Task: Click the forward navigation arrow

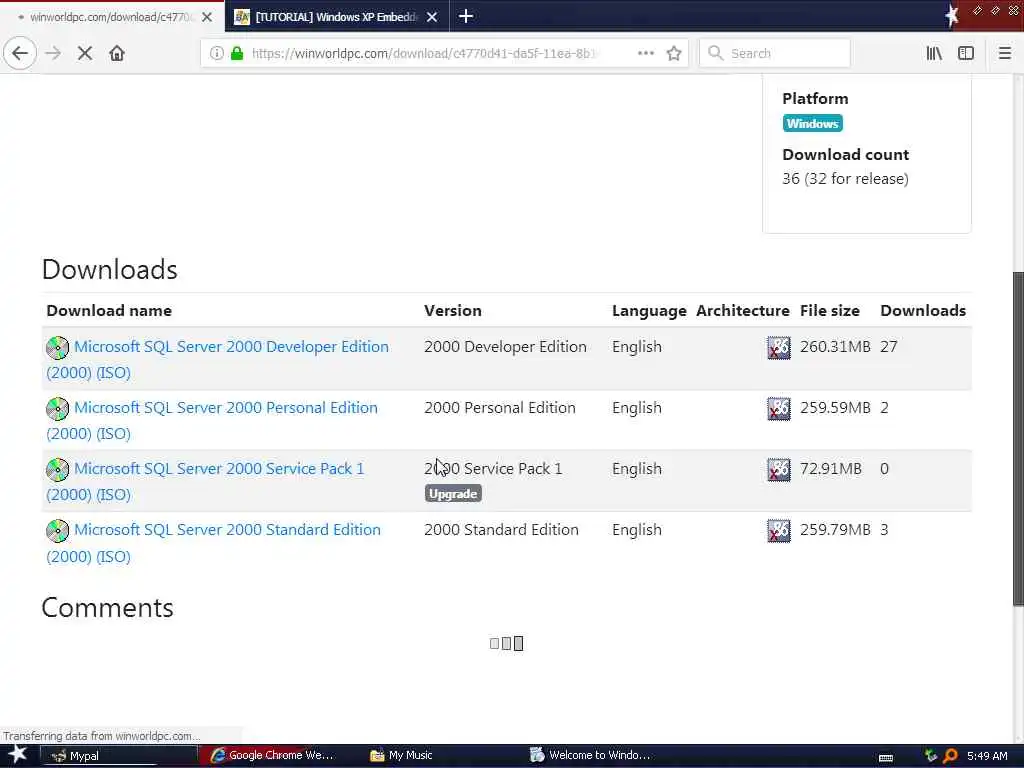Action: (53, 53)
